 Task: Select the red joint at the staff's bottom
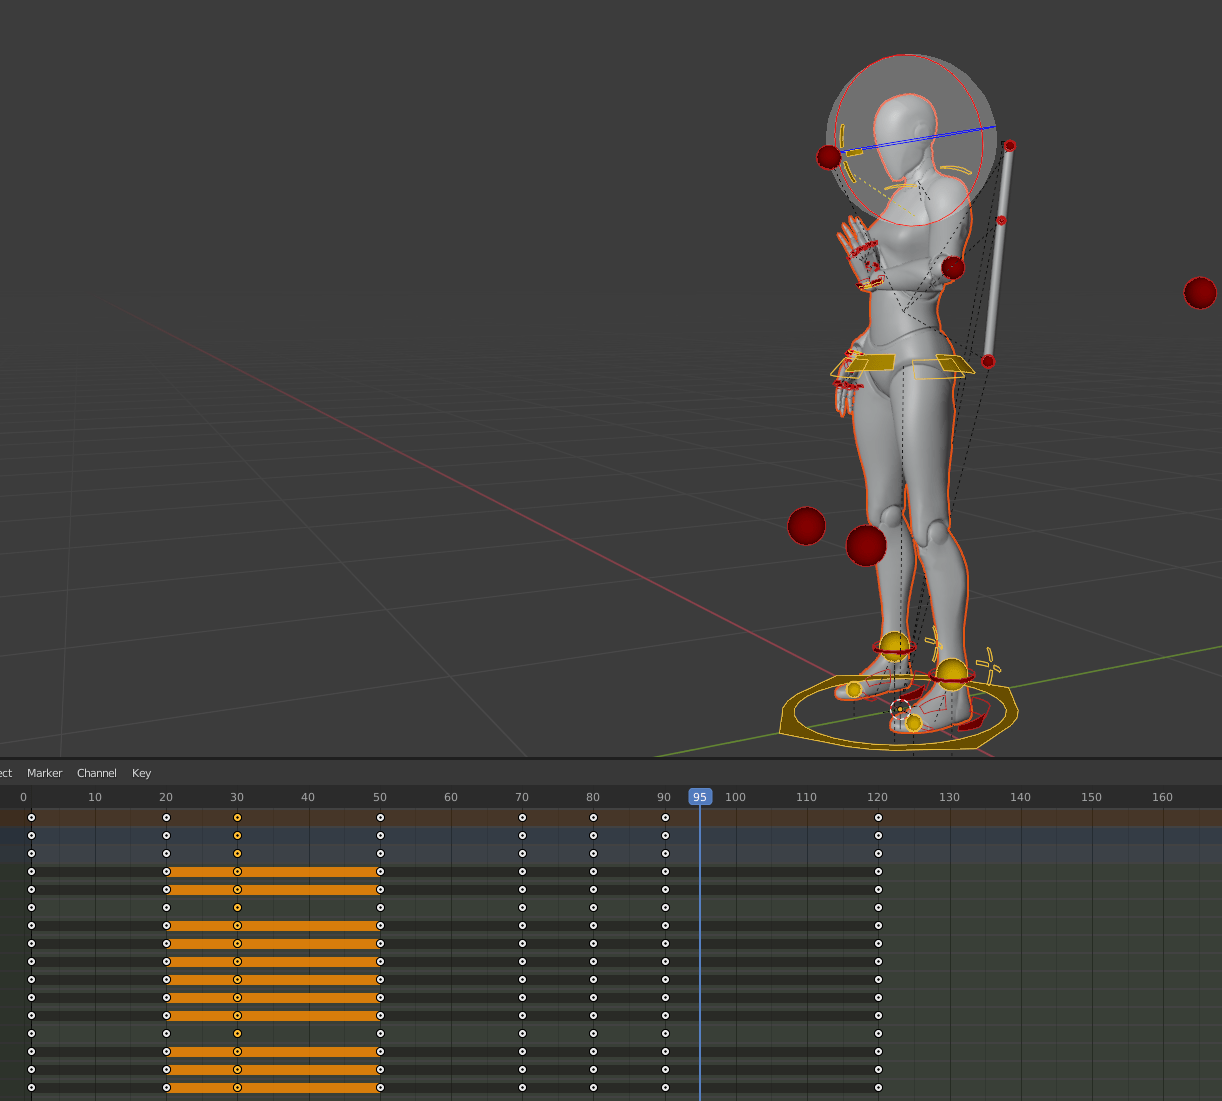(988, 361)
